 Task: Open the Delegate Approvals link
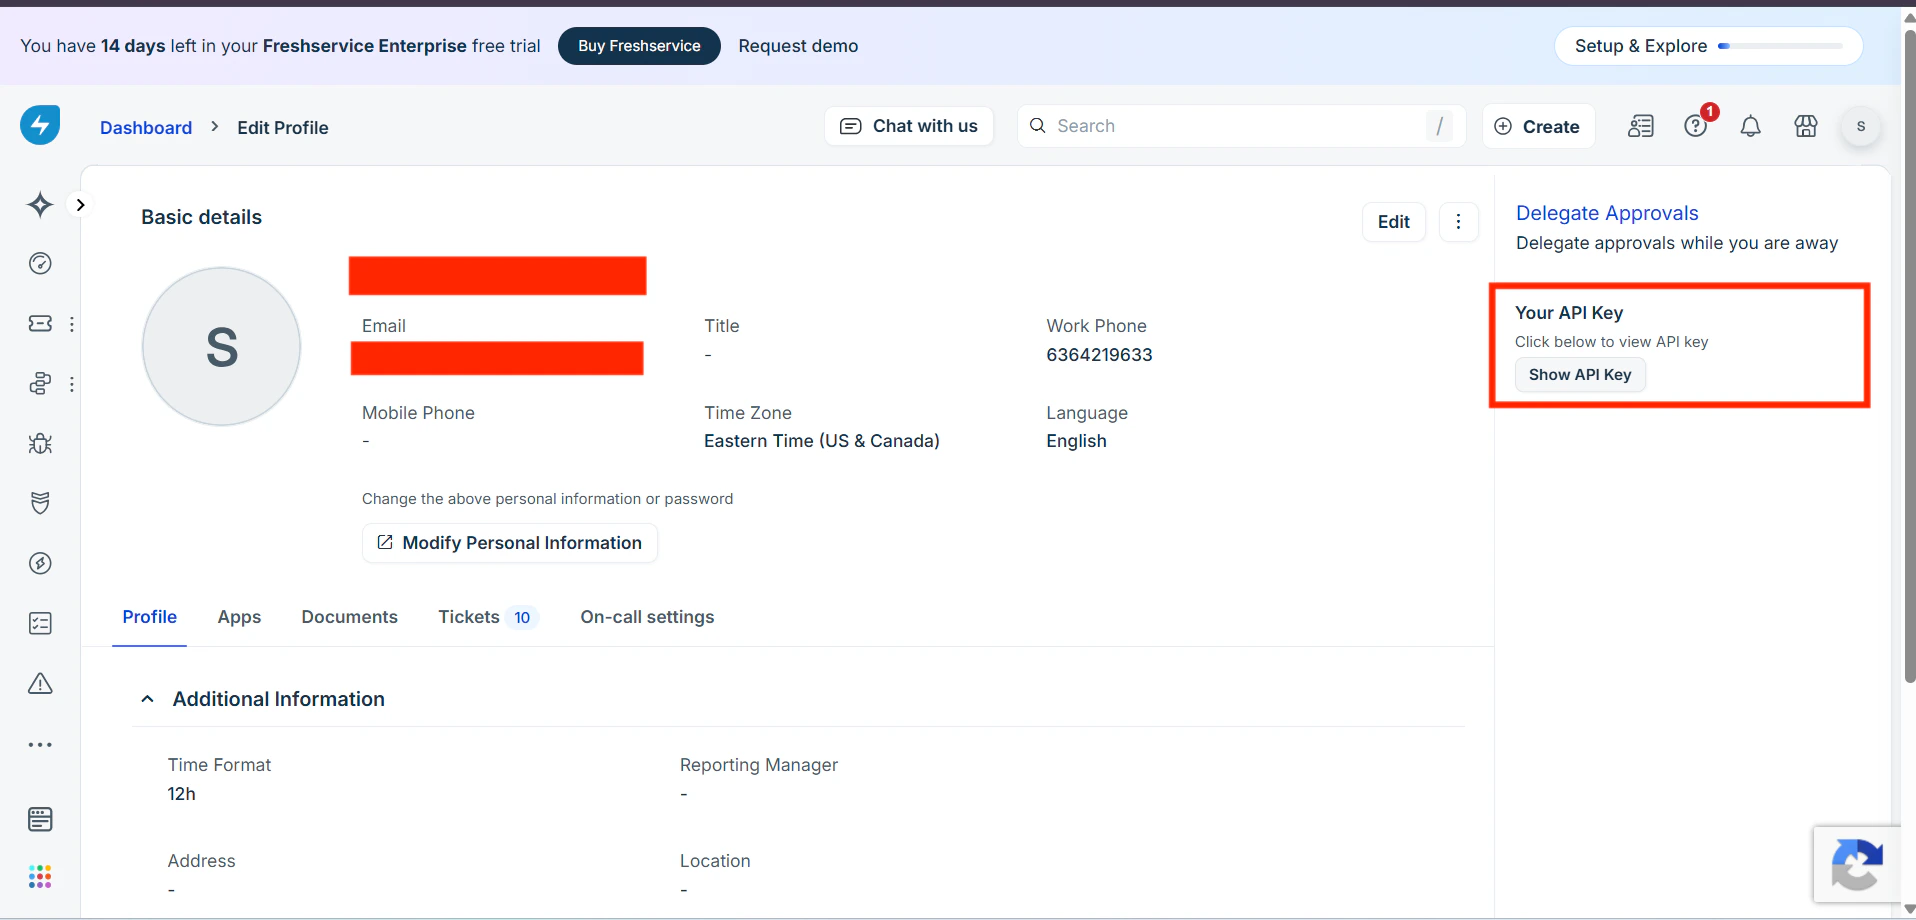[x=1607, y=213]
